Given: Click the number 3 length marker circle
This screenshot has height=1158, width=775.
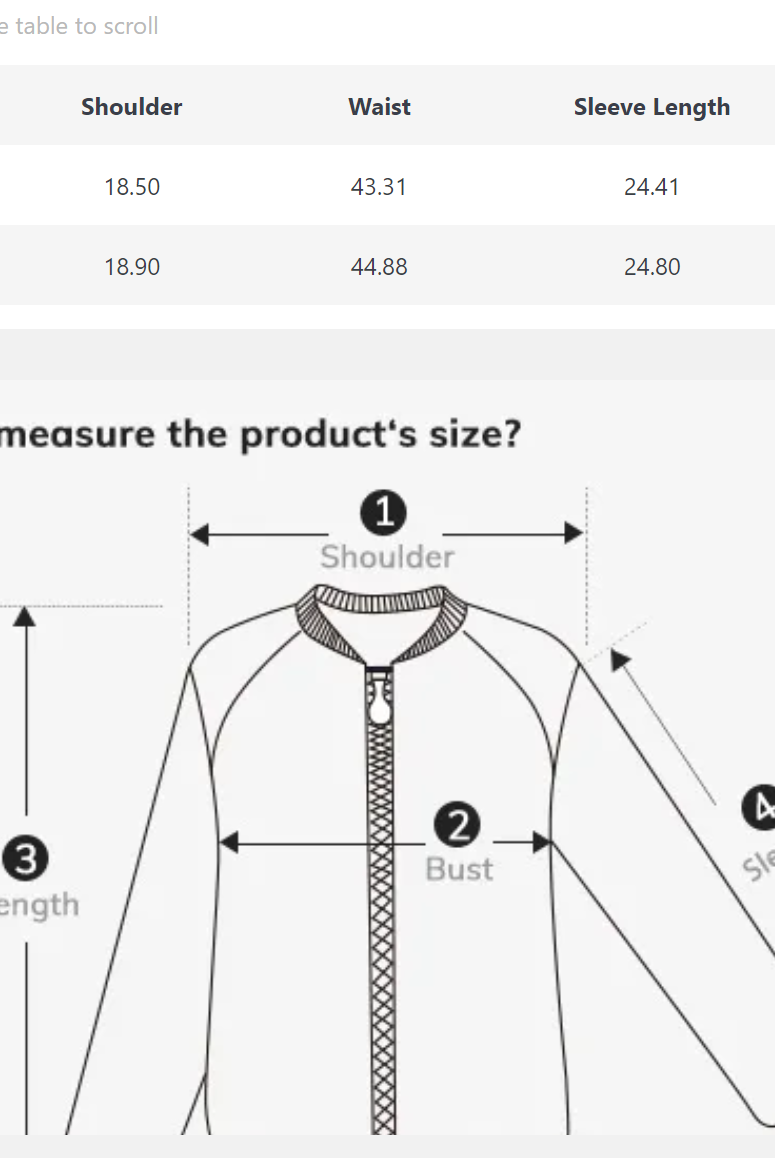Looking at the screenshot, I should tap(26, 860).
